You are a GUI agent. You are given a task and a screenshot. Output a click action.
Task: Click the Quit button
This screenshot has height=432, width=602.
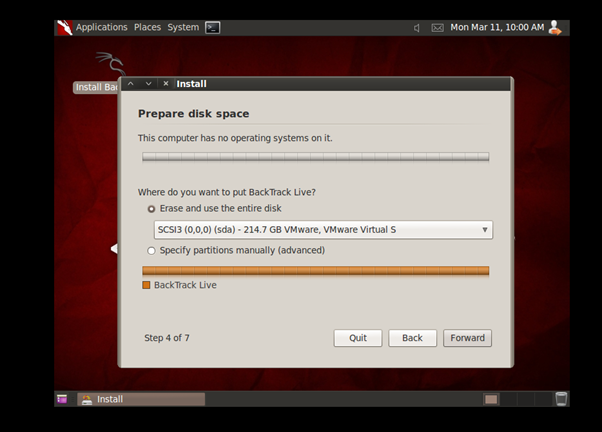click(x=358, y=338)
